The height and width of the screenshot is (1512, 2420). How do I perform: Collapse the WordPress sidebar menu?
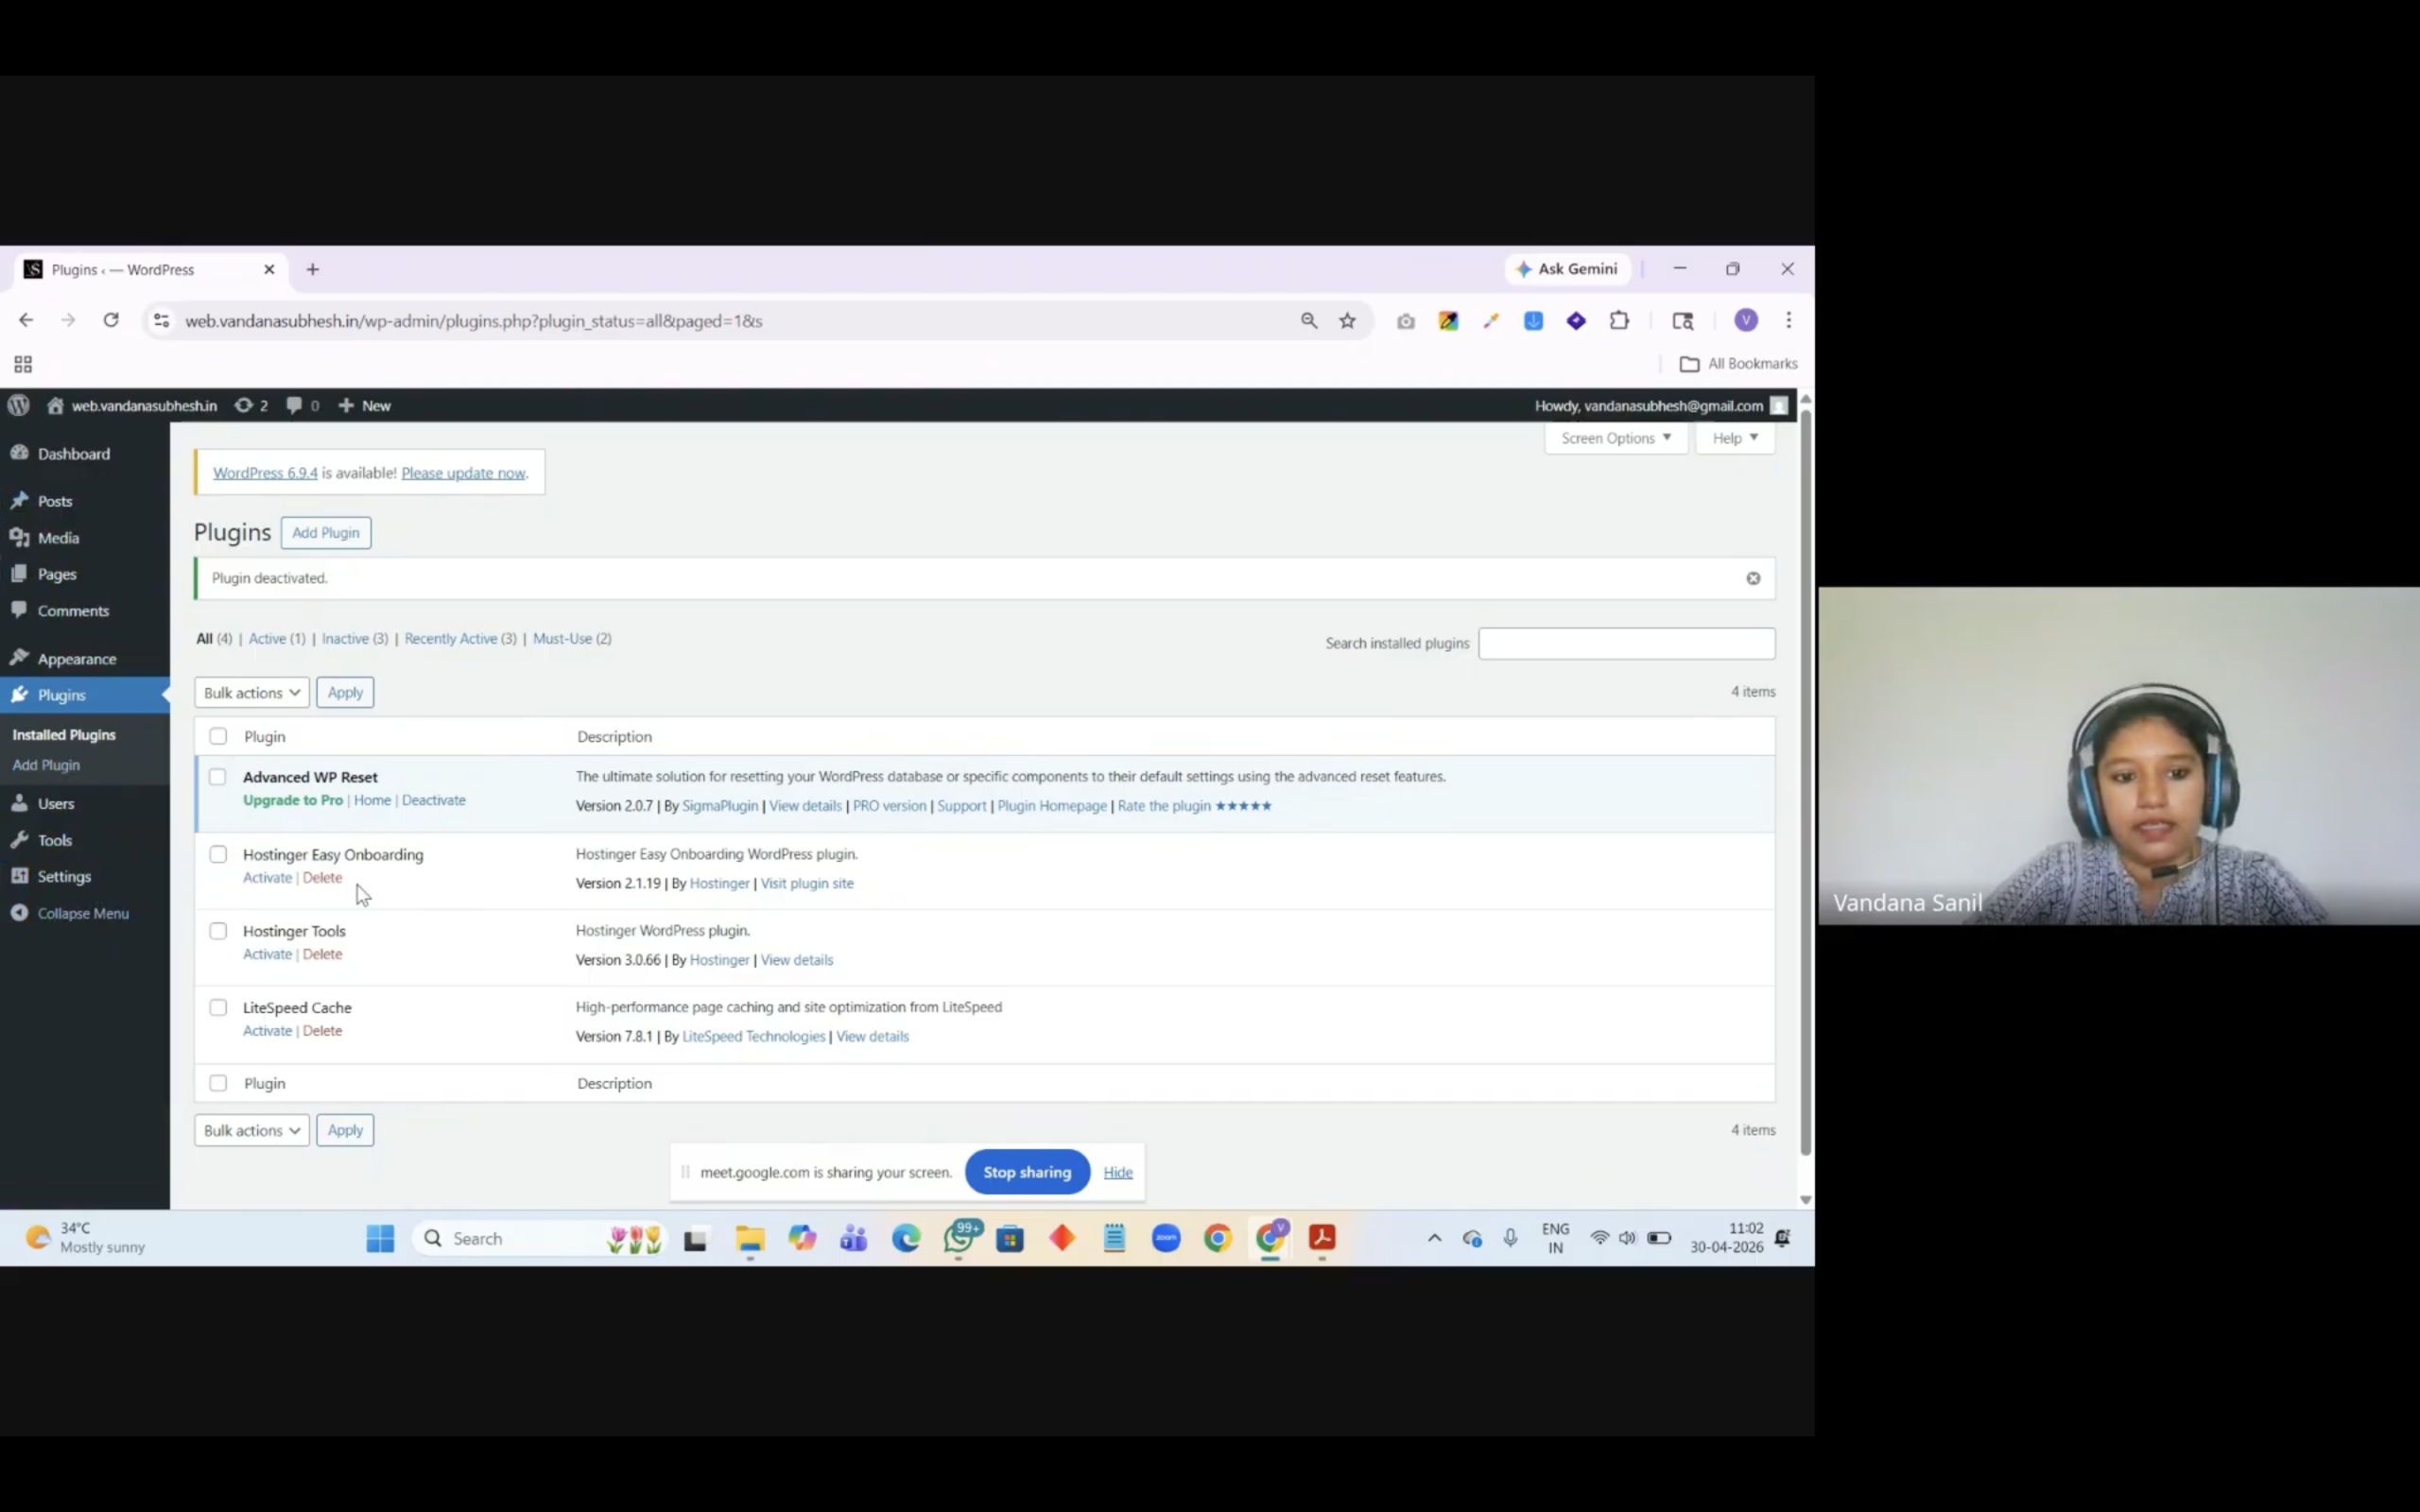coord(85,914)
